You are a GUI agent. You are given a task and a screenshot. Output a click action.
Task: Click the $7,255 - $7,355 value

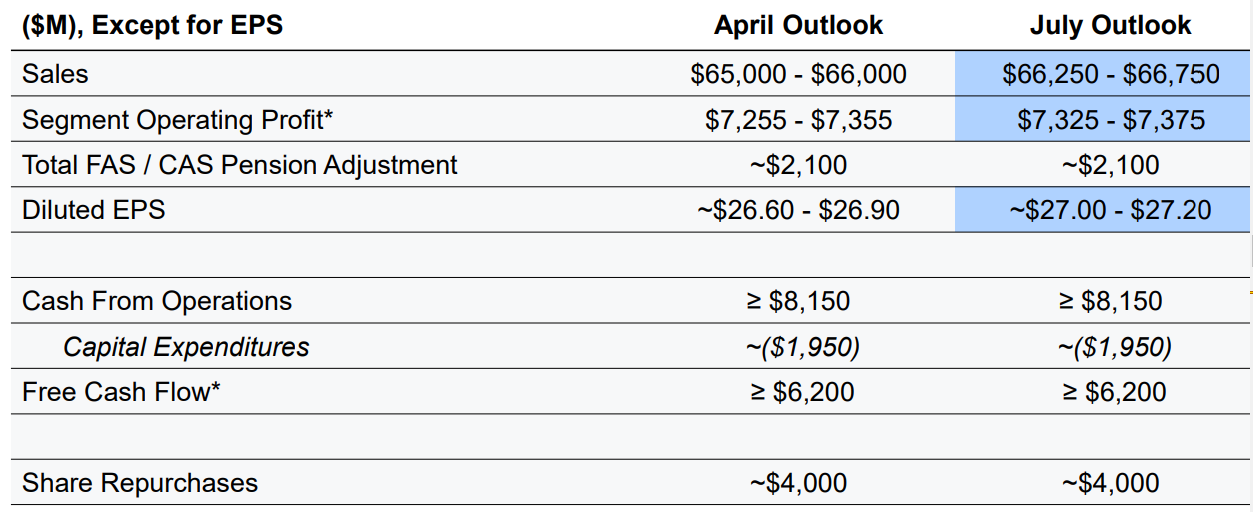(x=798, y=120)
